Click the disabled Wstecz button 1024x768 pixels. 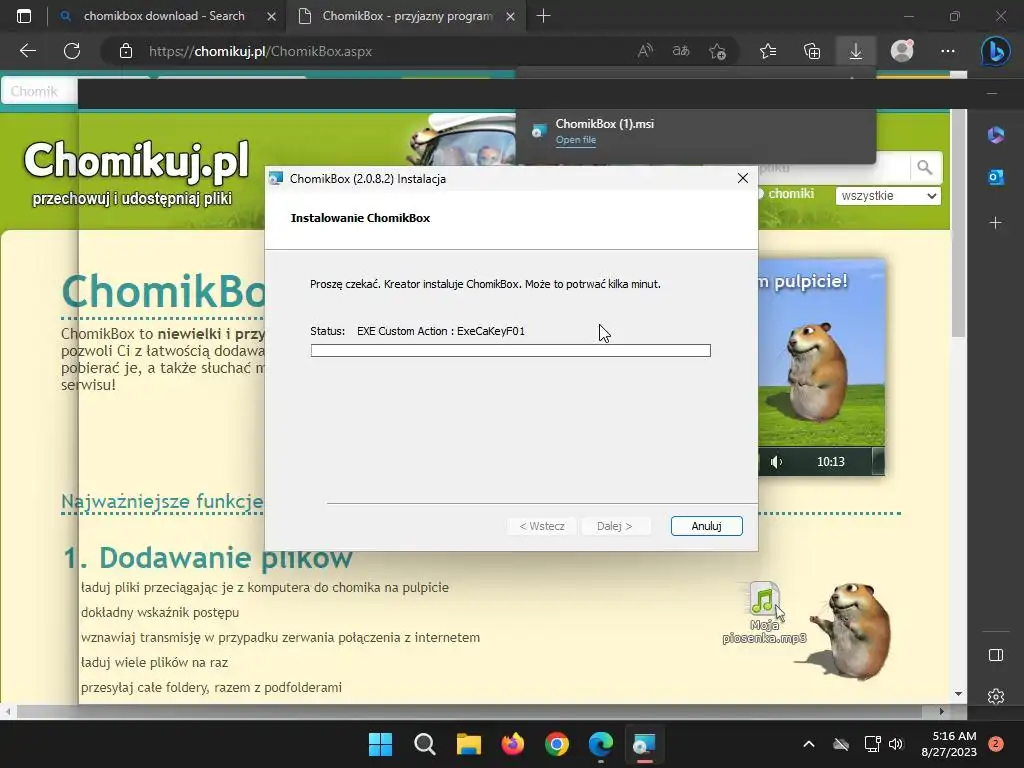click(x=541, y=526)
